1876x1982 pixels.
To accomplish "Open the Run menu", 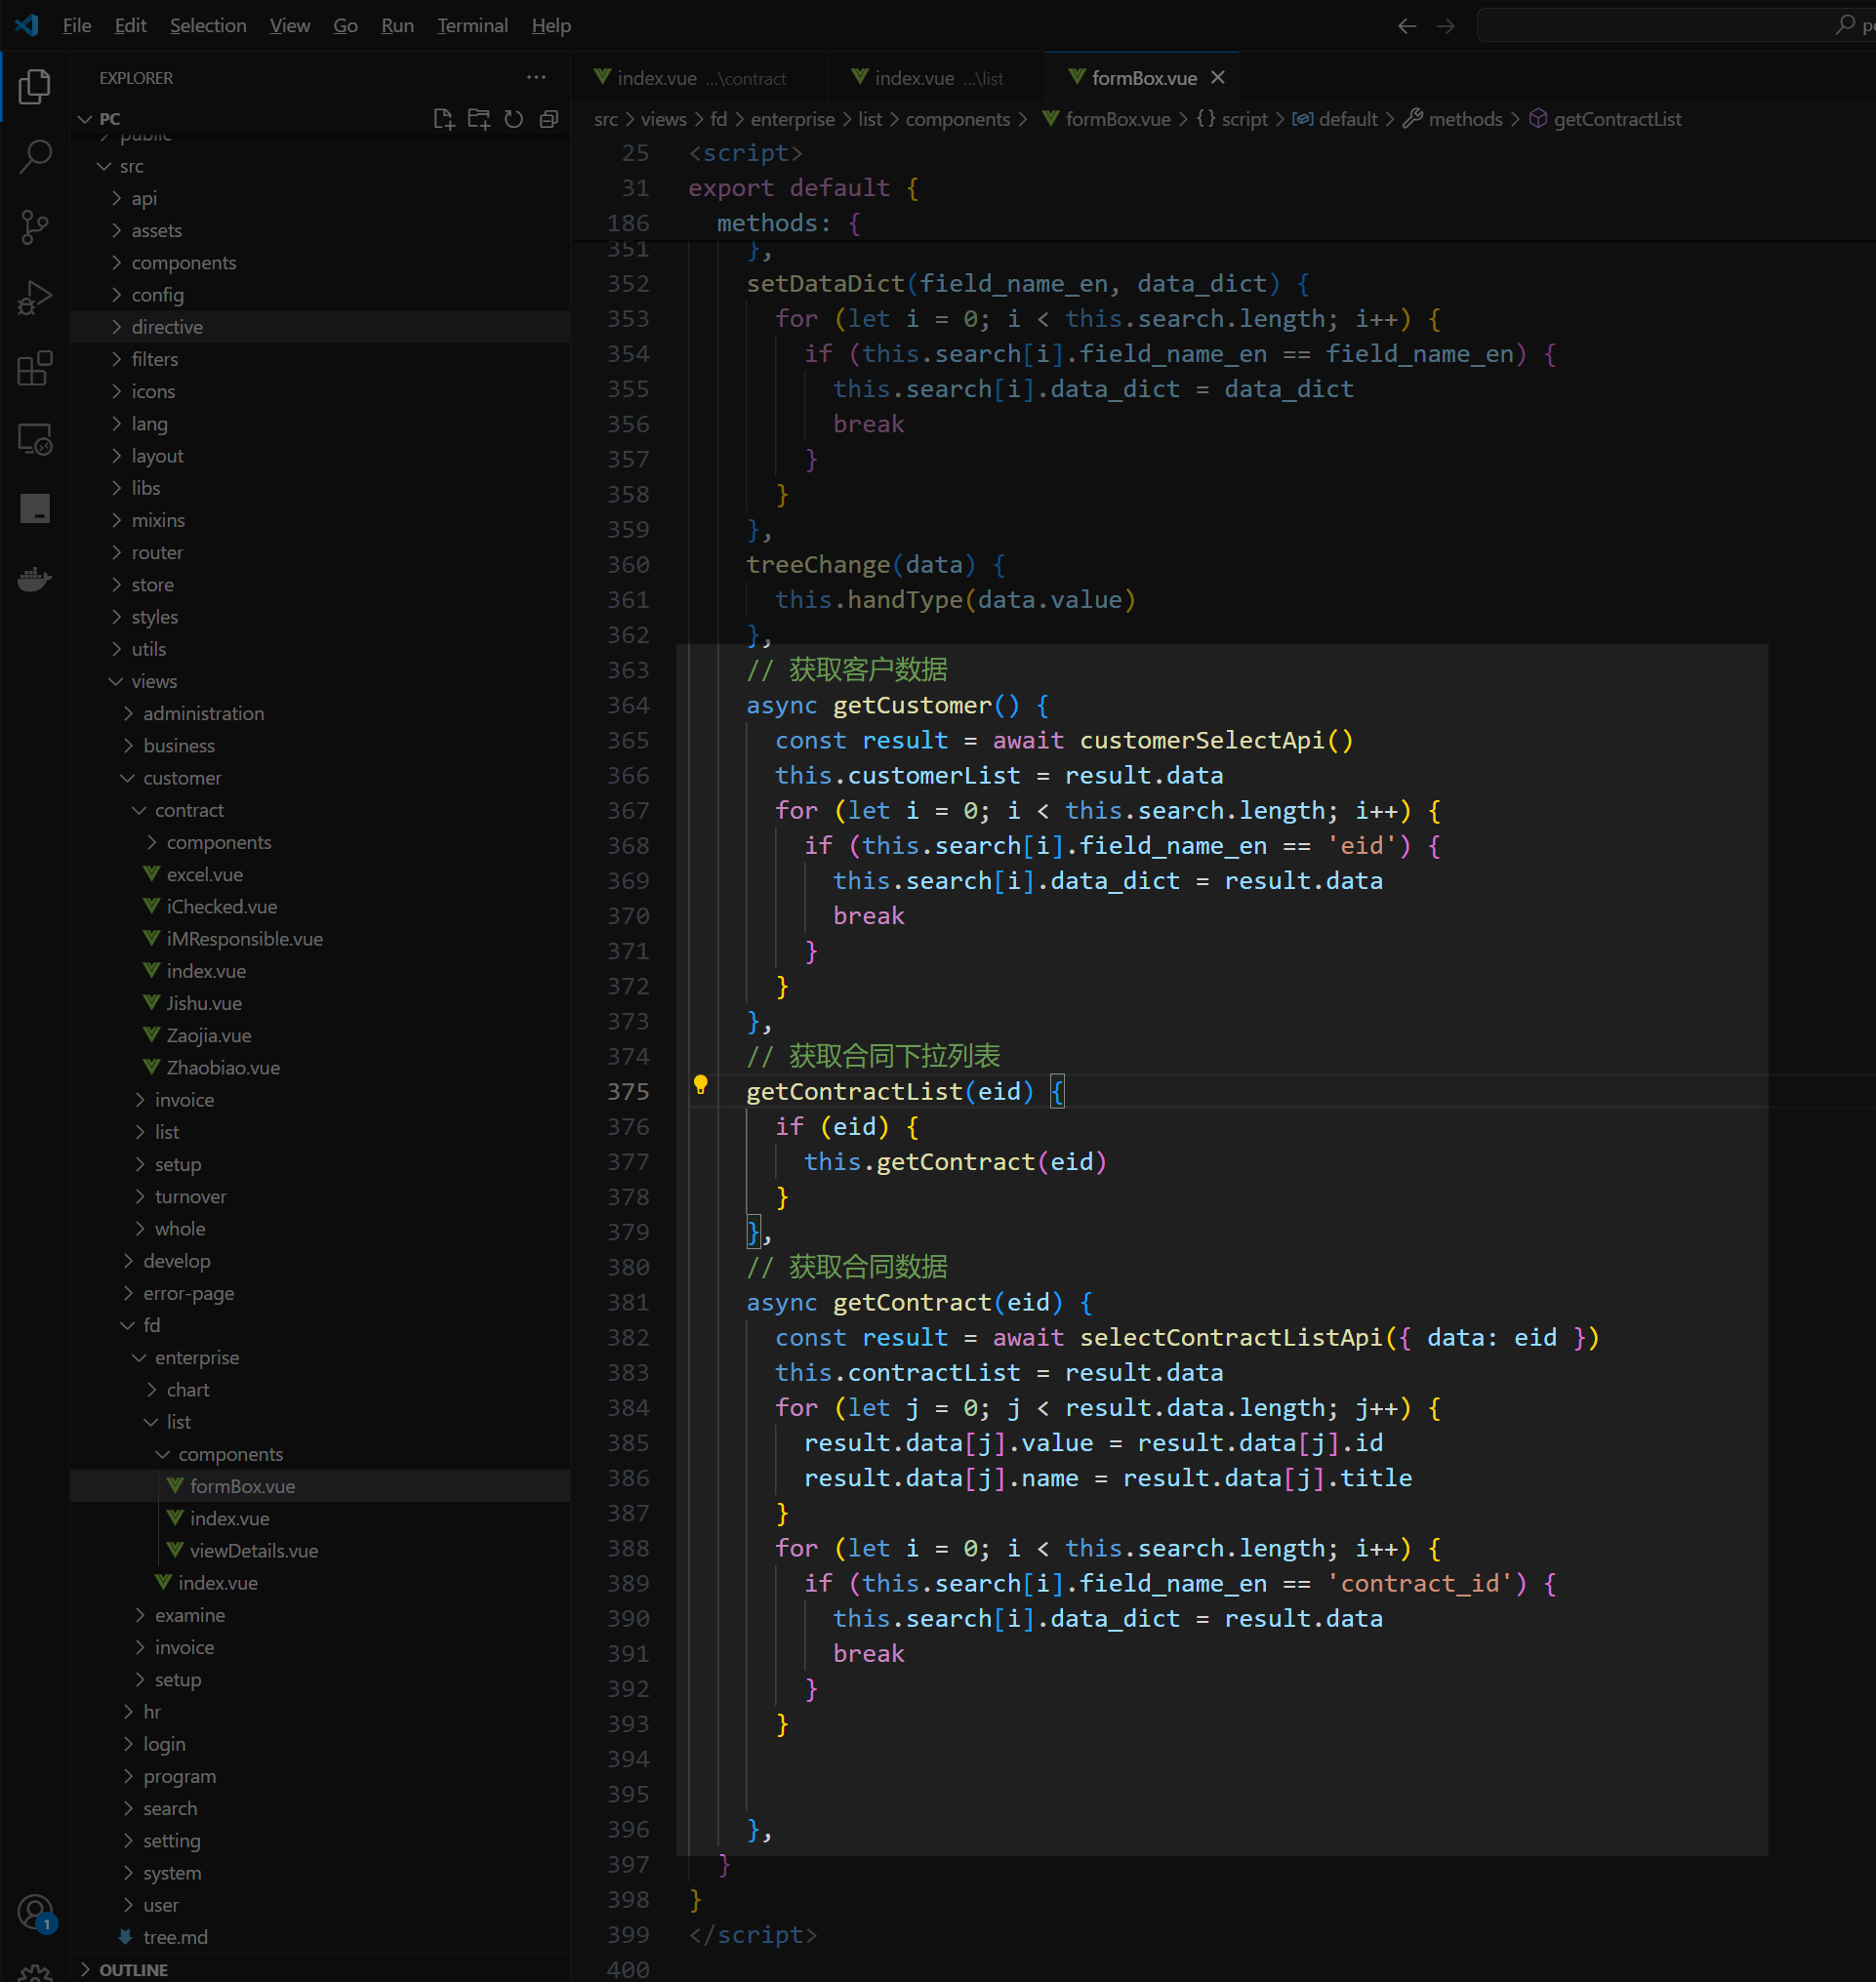I will point(397,25).
